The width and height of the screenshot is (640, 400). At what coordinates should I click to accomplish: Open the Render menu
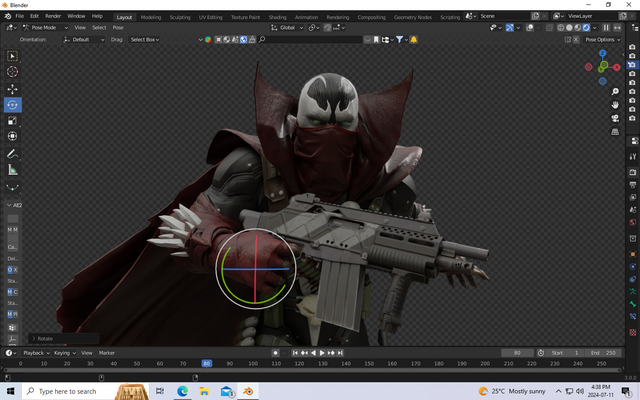(52, 16)
